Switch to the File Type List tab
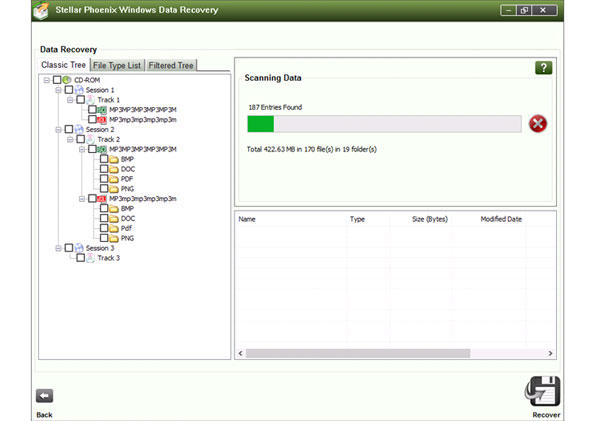Screen dimensions: 590x421 click(117, 65)
